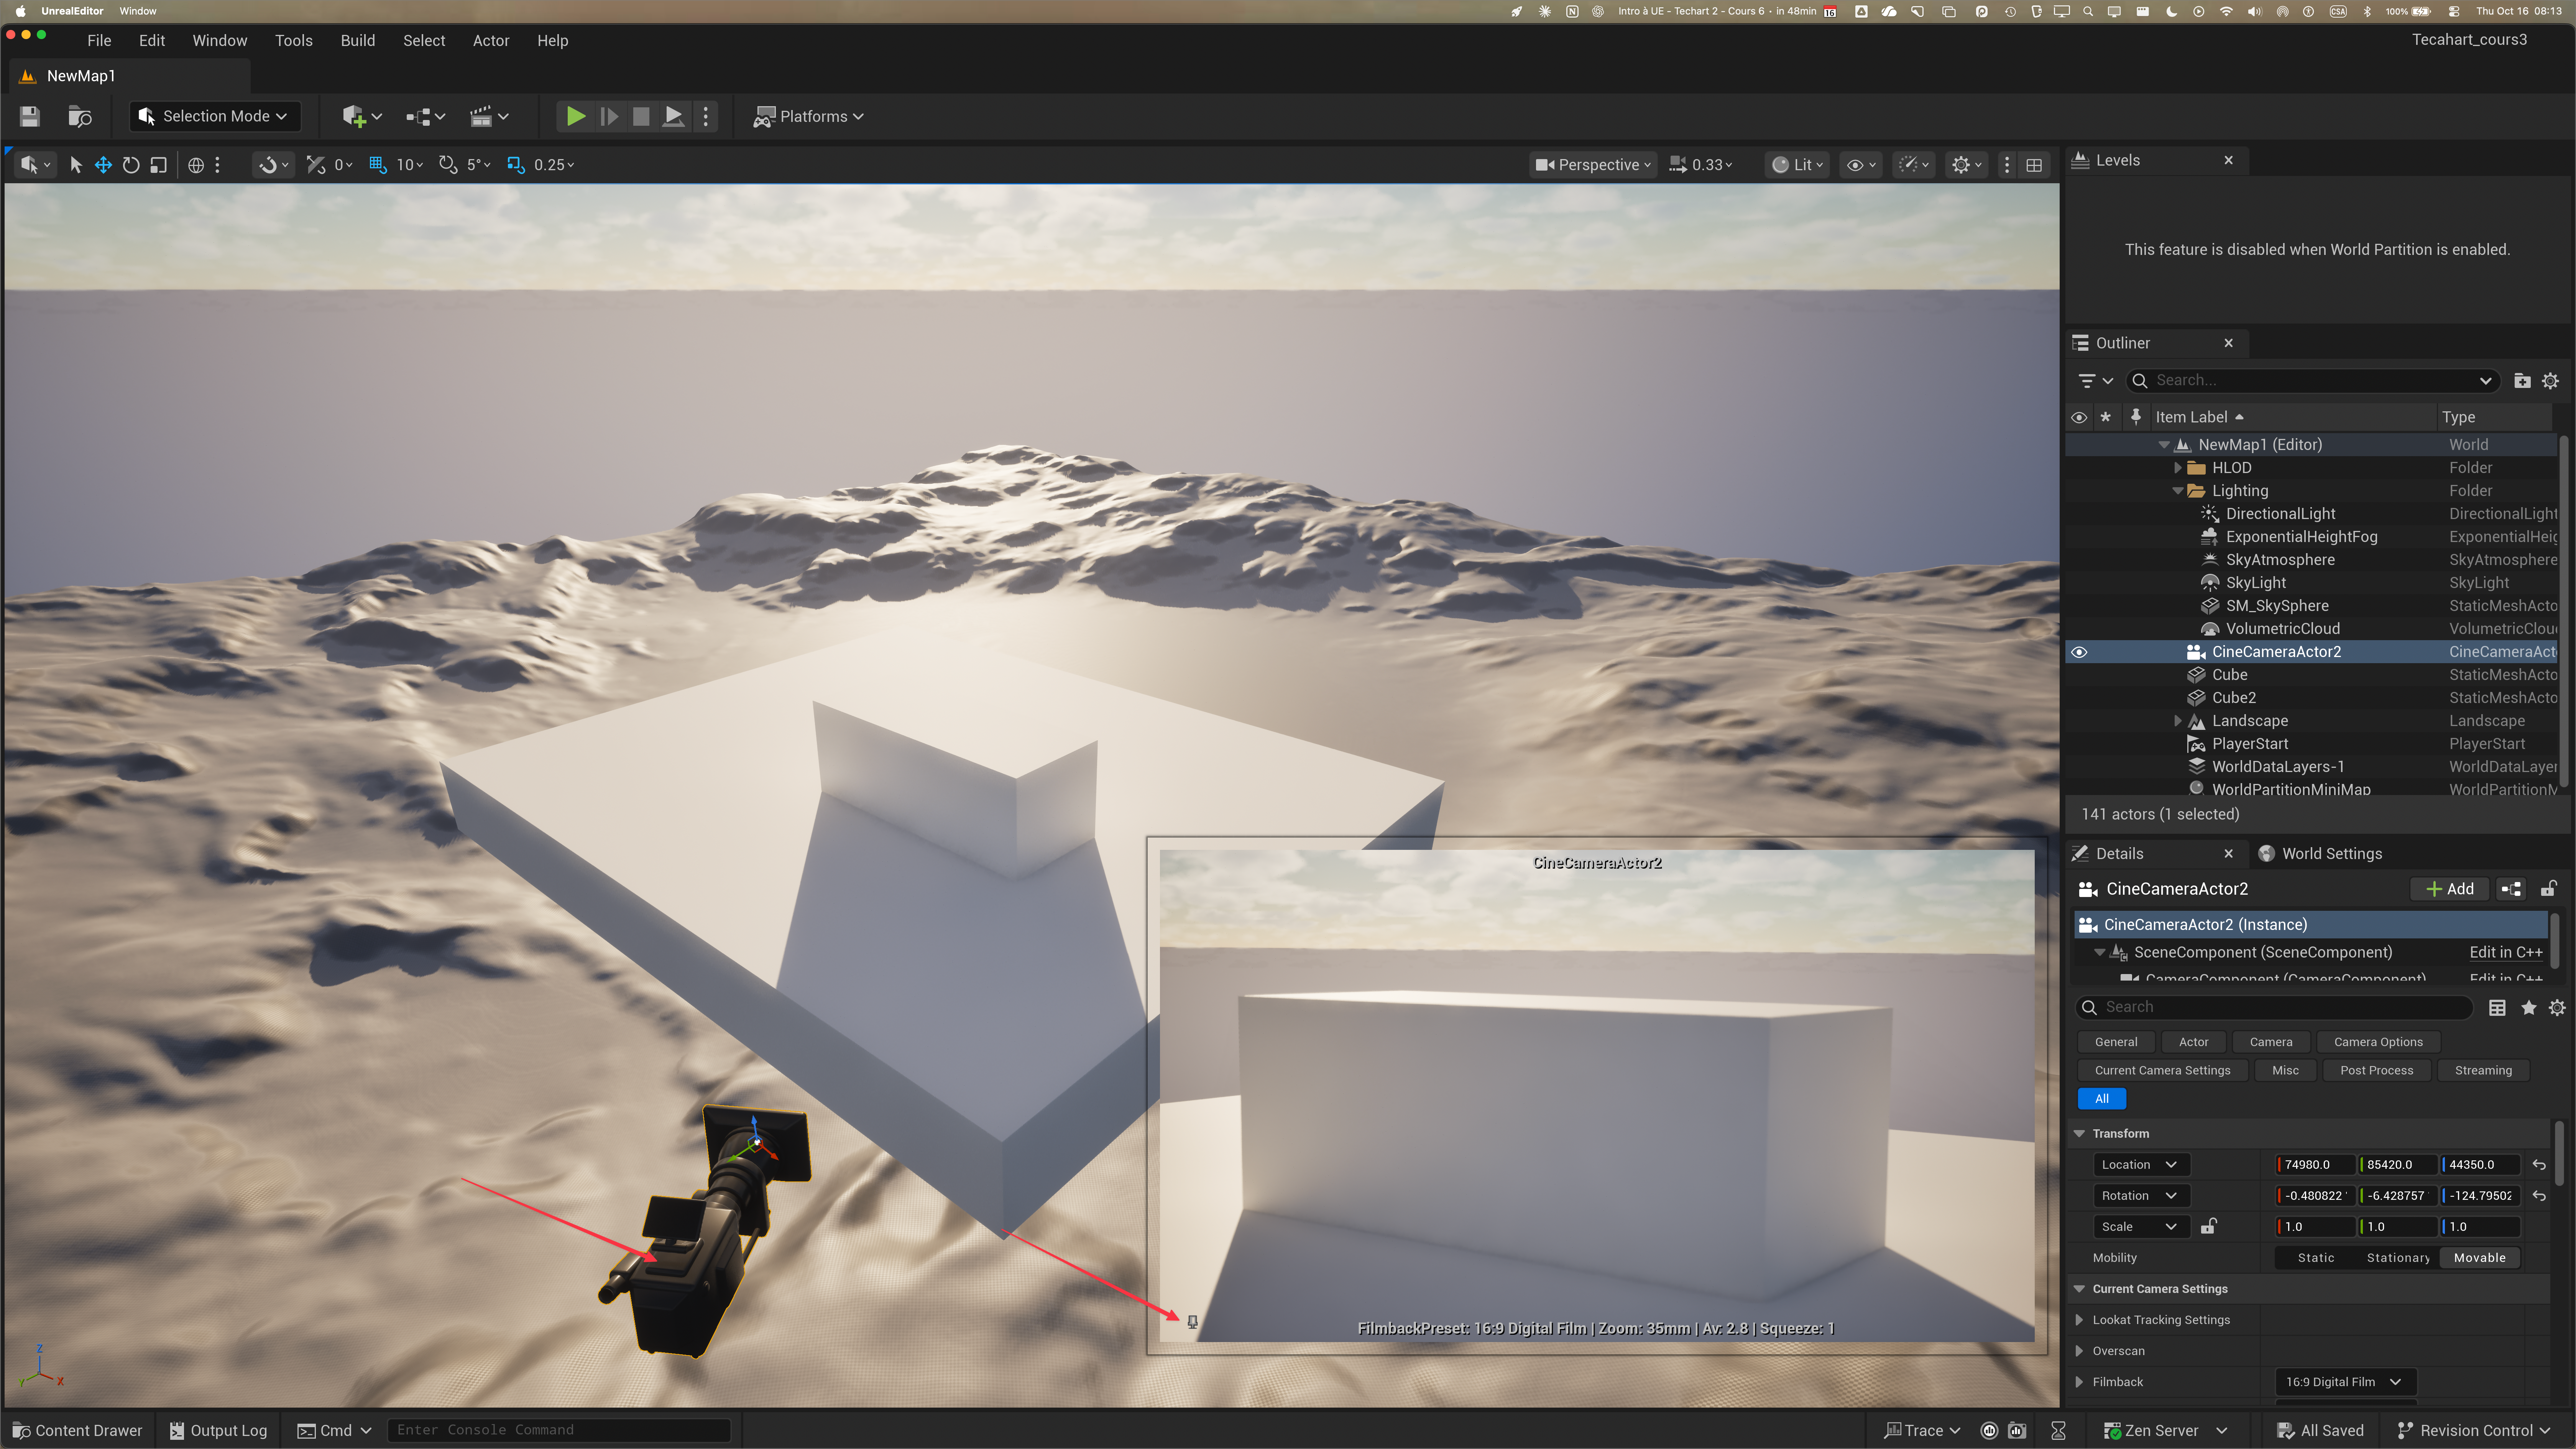
Task: Show favorites with the Details star icon
Action: tap(2529, 1008)
